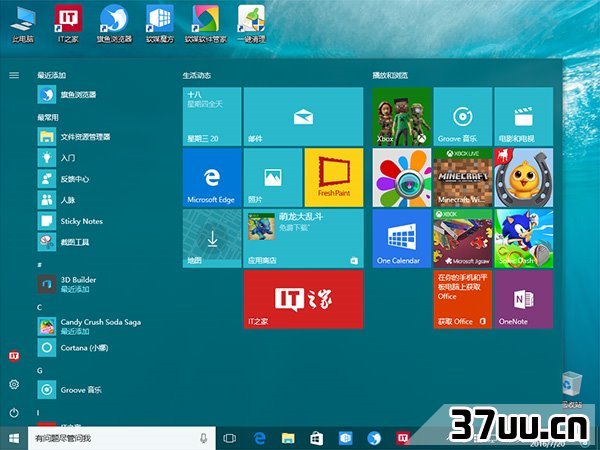Image resolution: width=600 pixels, height=450 pixels.
Task: Open the Xbox tile
Action: point(402,116)
